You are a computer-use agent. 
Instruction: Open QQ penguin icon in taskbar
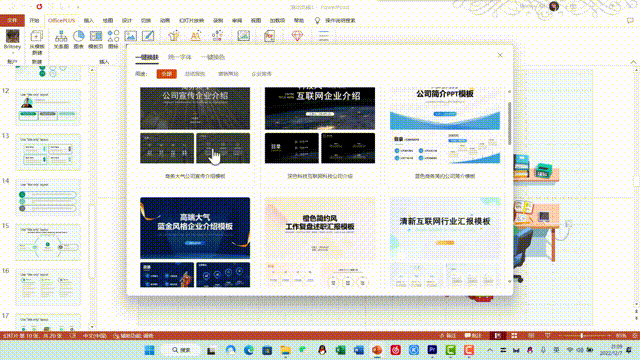point(322,350)
